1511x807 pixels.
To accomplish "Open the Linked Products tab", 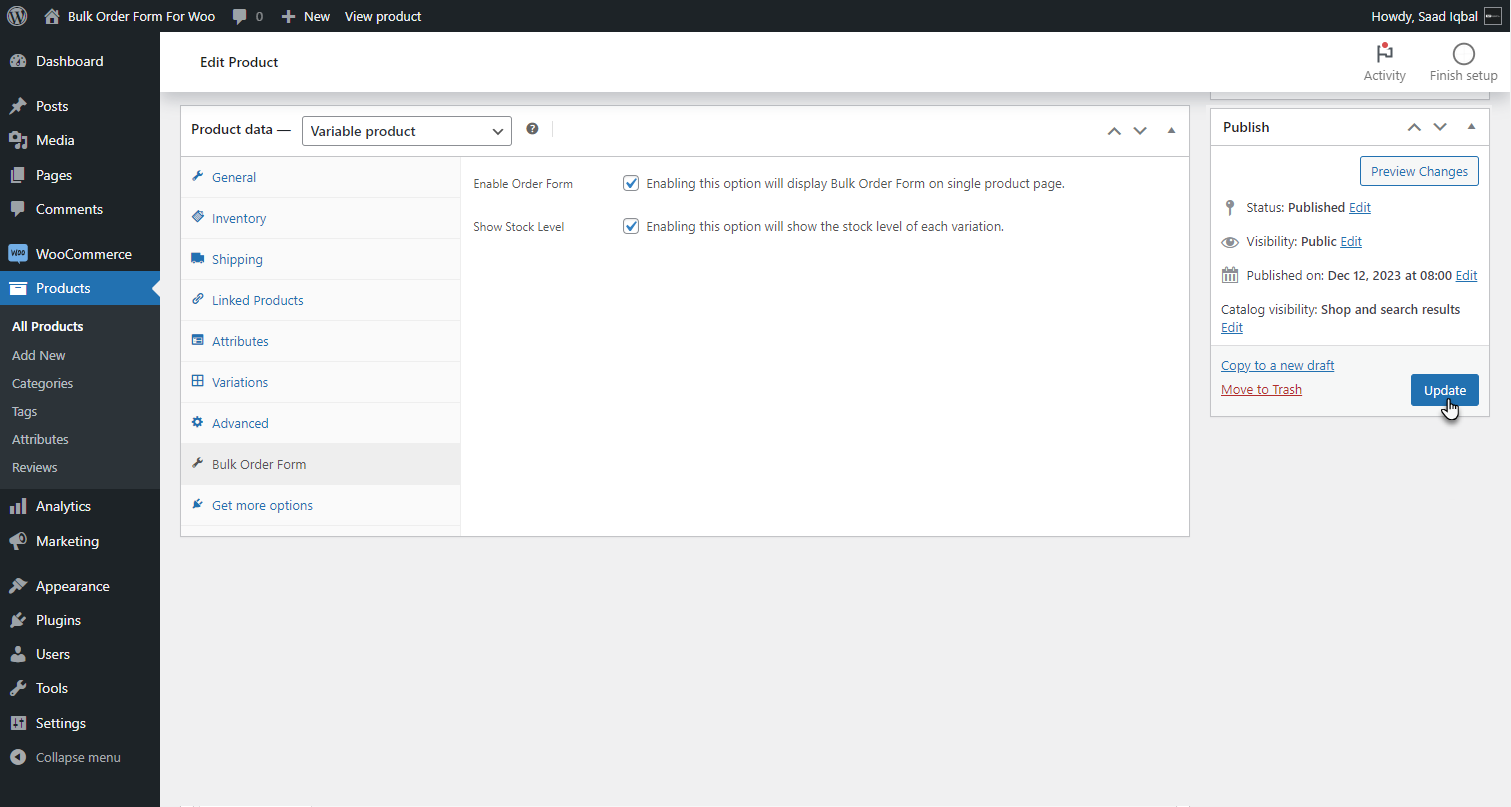I will click(320, 300).
